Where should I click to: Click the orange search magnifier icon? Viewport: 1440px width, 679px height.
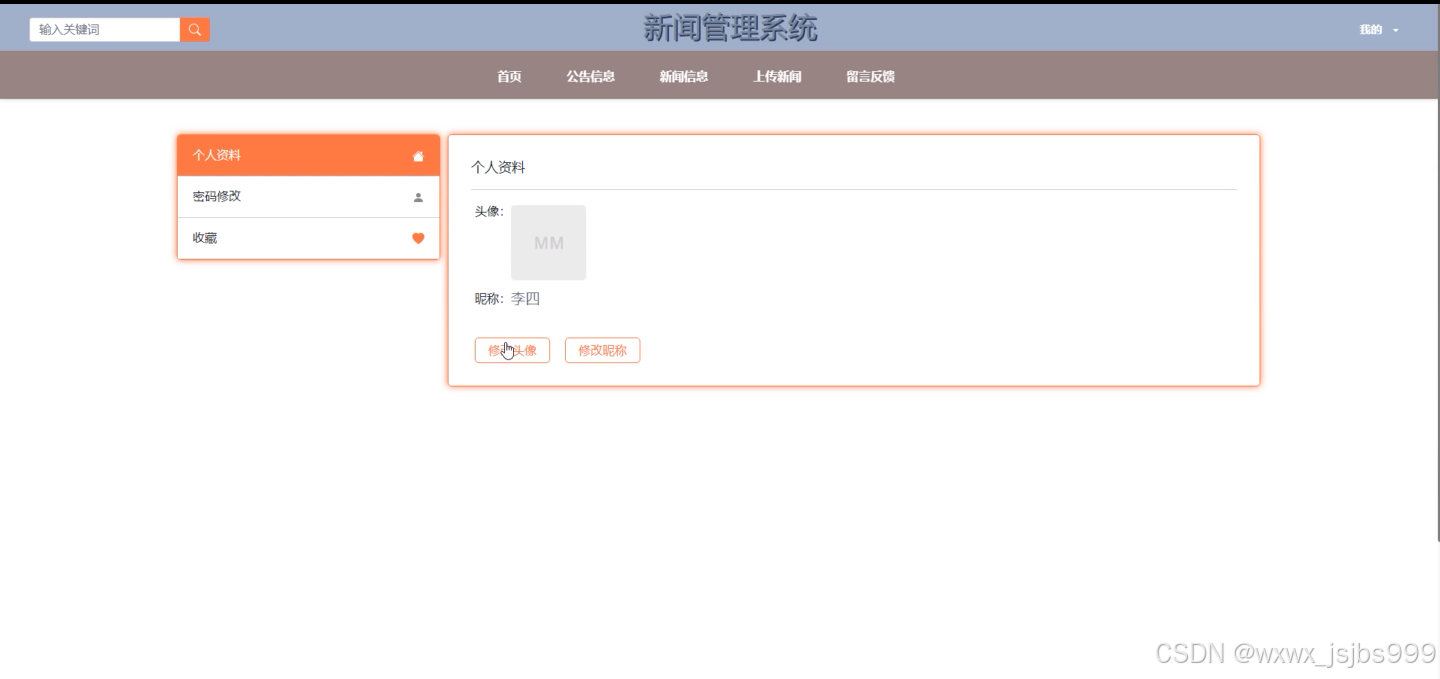click(195, 30)
